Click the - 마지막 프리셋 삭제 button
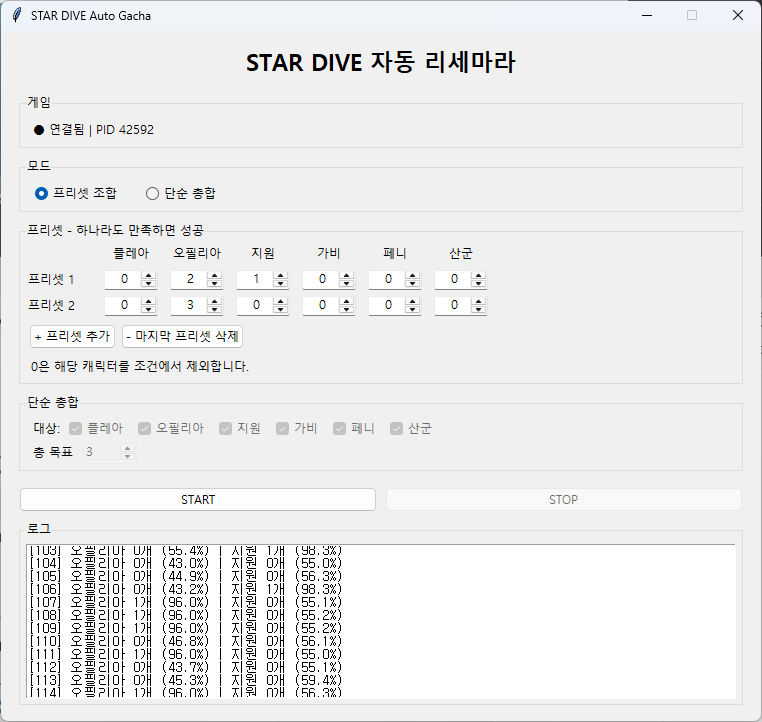The image size is (762, 722). pyautogui.click(x=182, y=336)
